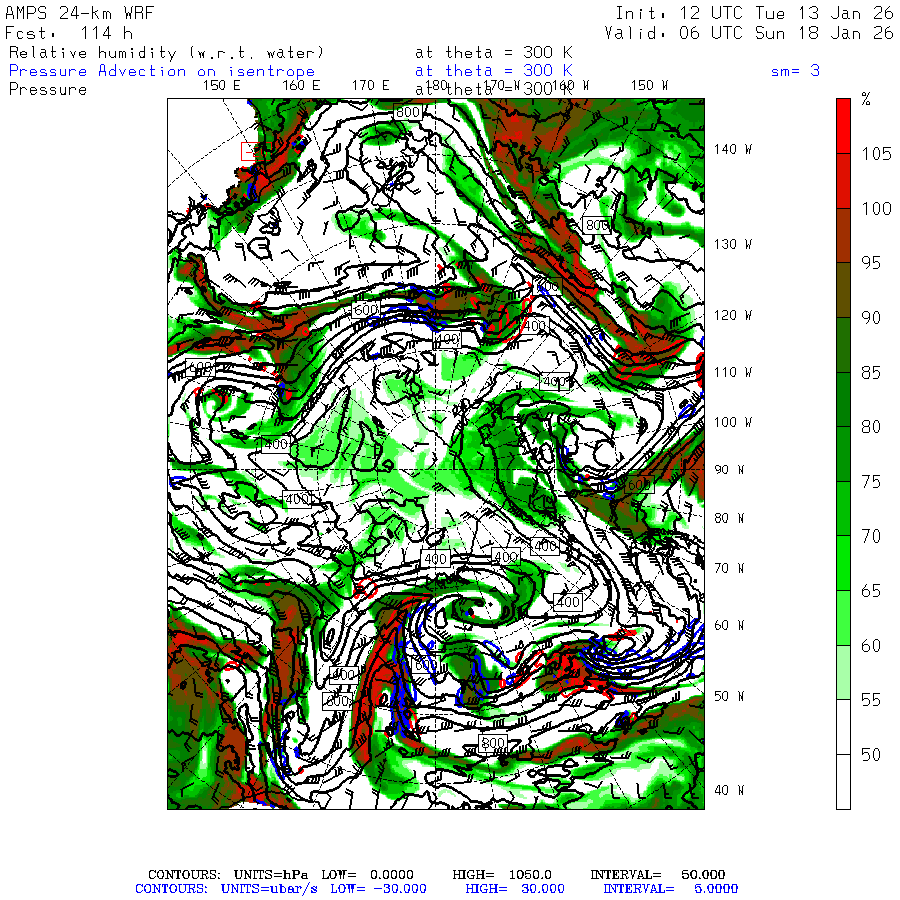Click the '70 W' longitude label
The image size is (900, 900).
pyautogui.click(x=729, y=569)
